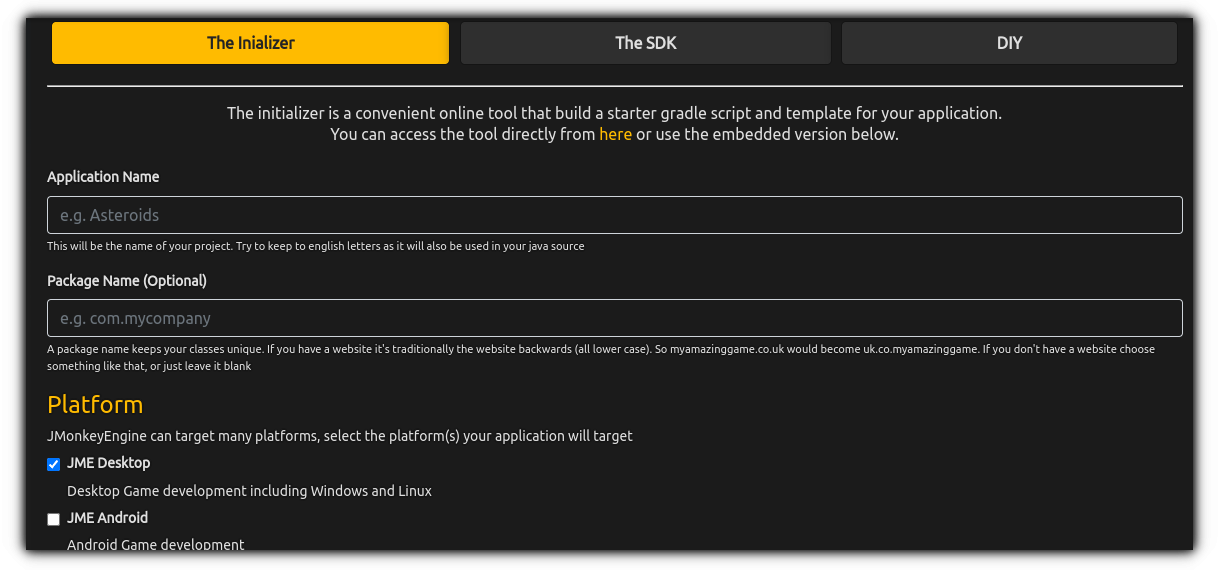Click the initializer description paragraph

pyautogui.click(x=614, y=114)
